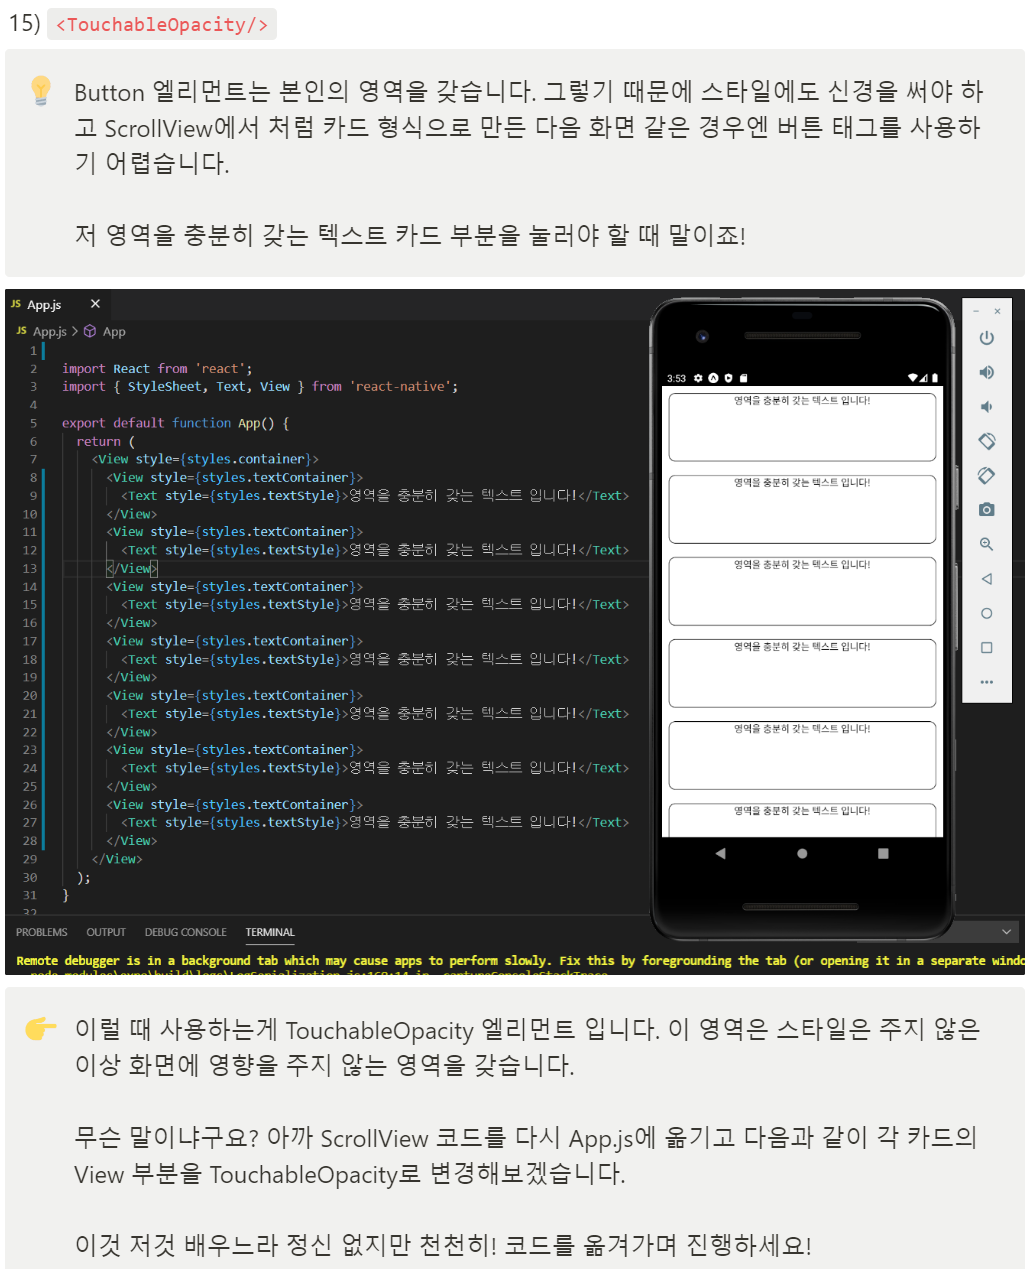This screenshot has width=1034, height=1269.
Task: Activate the emulator zoom magnifier icon
Action: coord(986,544)
